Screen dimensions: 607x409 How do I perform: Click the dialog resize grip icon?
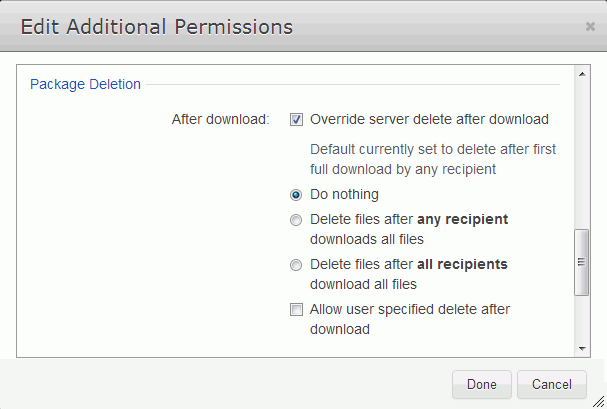tap(598, 401)
